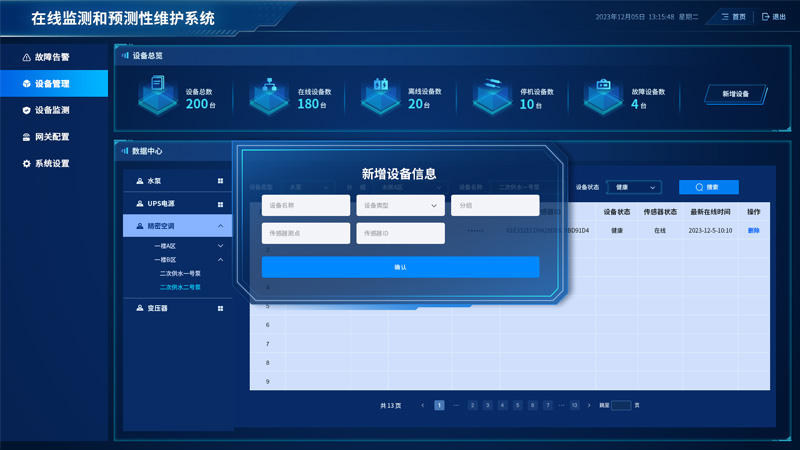Select page 7 in pagination
Image resolution: width=800 pixels, height=450 pixels.
point(547,406)
